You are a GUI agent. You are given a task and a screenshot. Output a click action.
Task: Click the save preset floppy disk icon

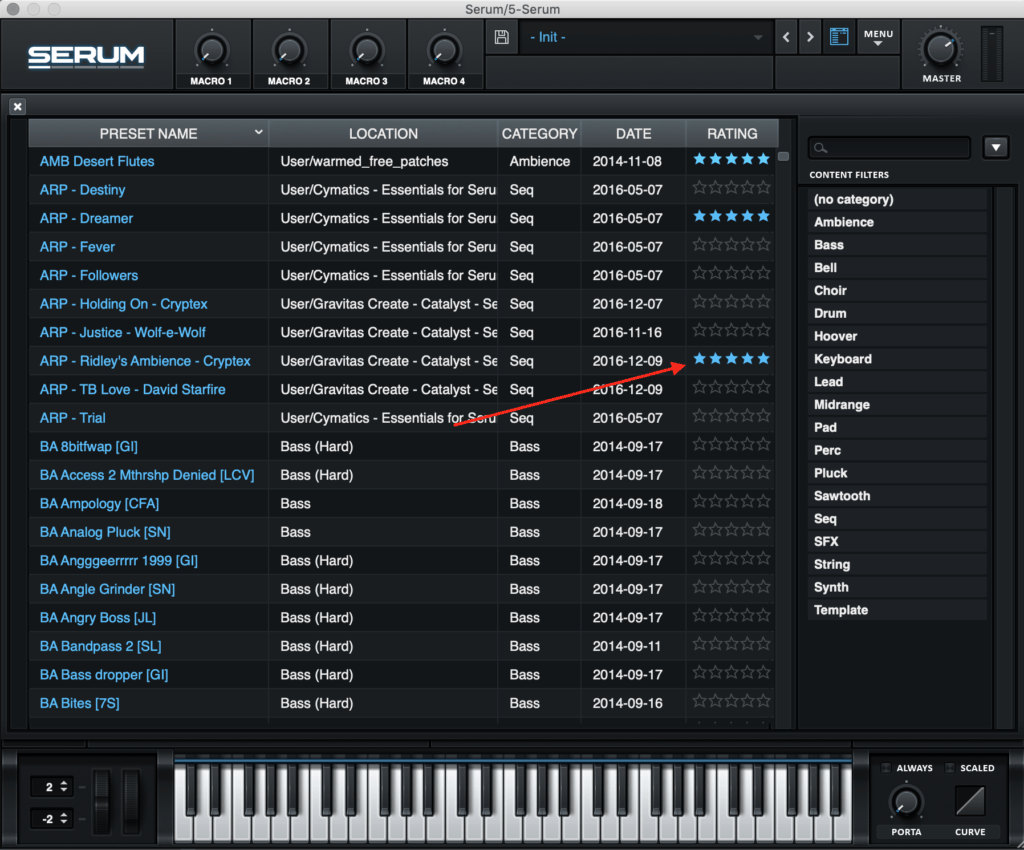pyautogui.click(x=501, y=37)
